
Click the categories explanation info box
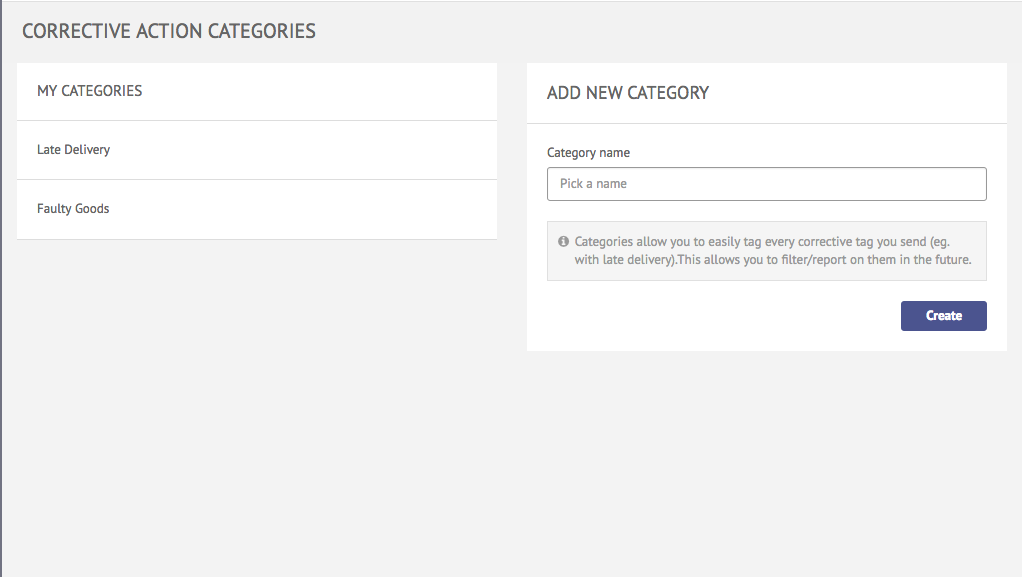coord(766,251)
